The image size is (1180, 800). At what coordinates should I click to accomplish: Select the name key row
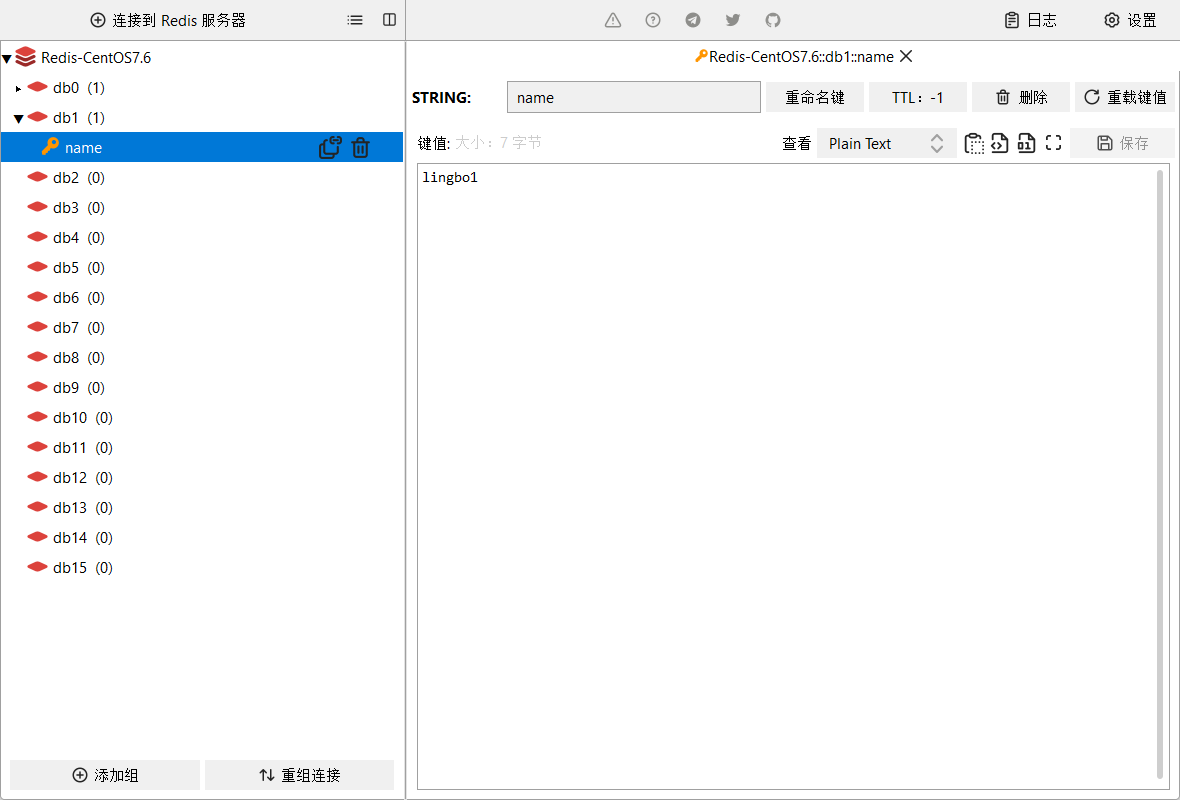(x=202, y=148)
